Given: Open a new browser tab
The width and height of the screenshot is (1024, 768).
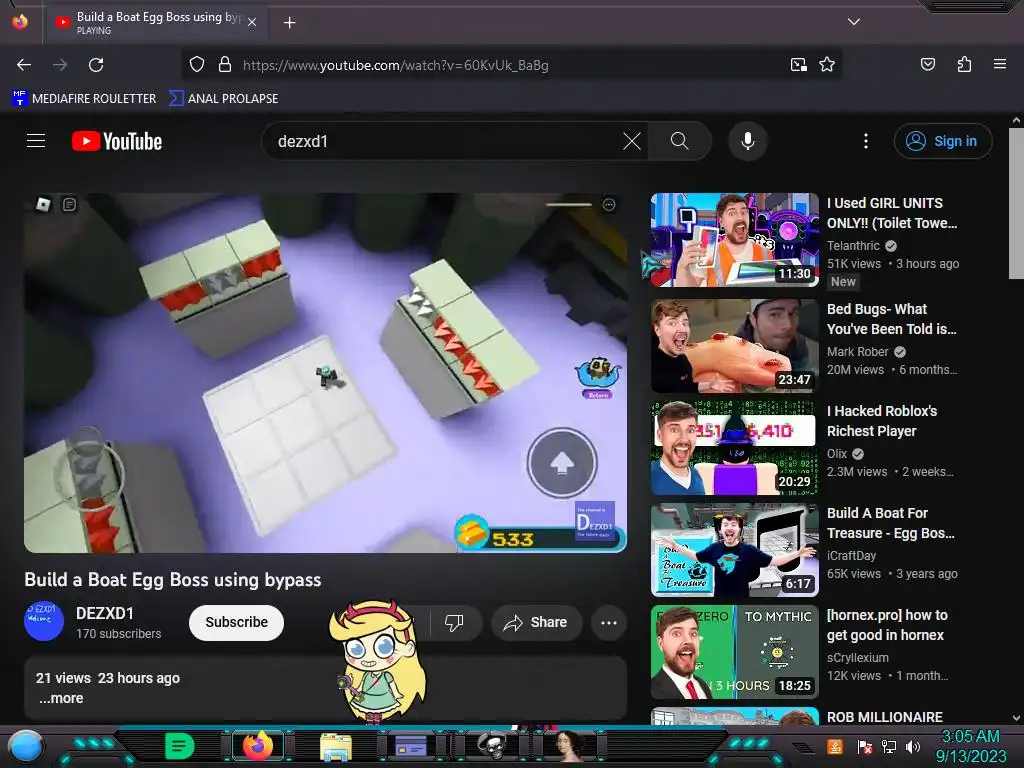Looking at the screenshot, I should pos(289,23).
